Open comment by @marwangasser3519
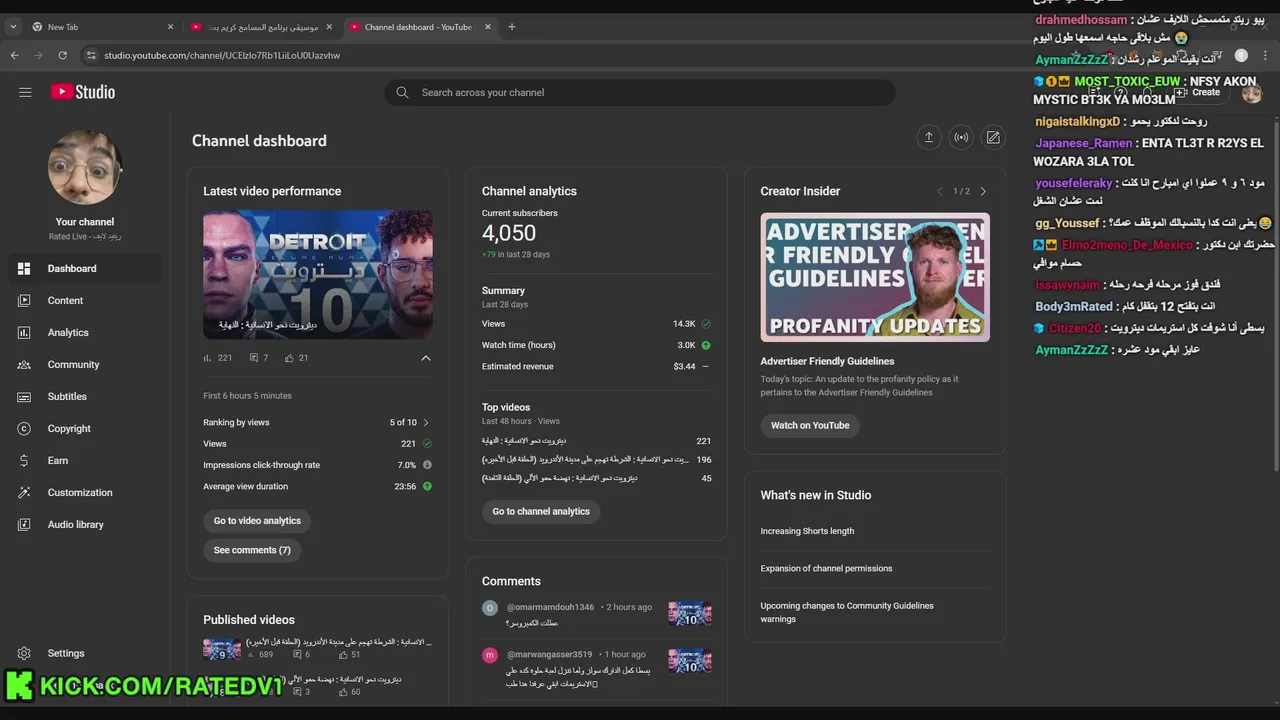 click(x=596, y=668)
